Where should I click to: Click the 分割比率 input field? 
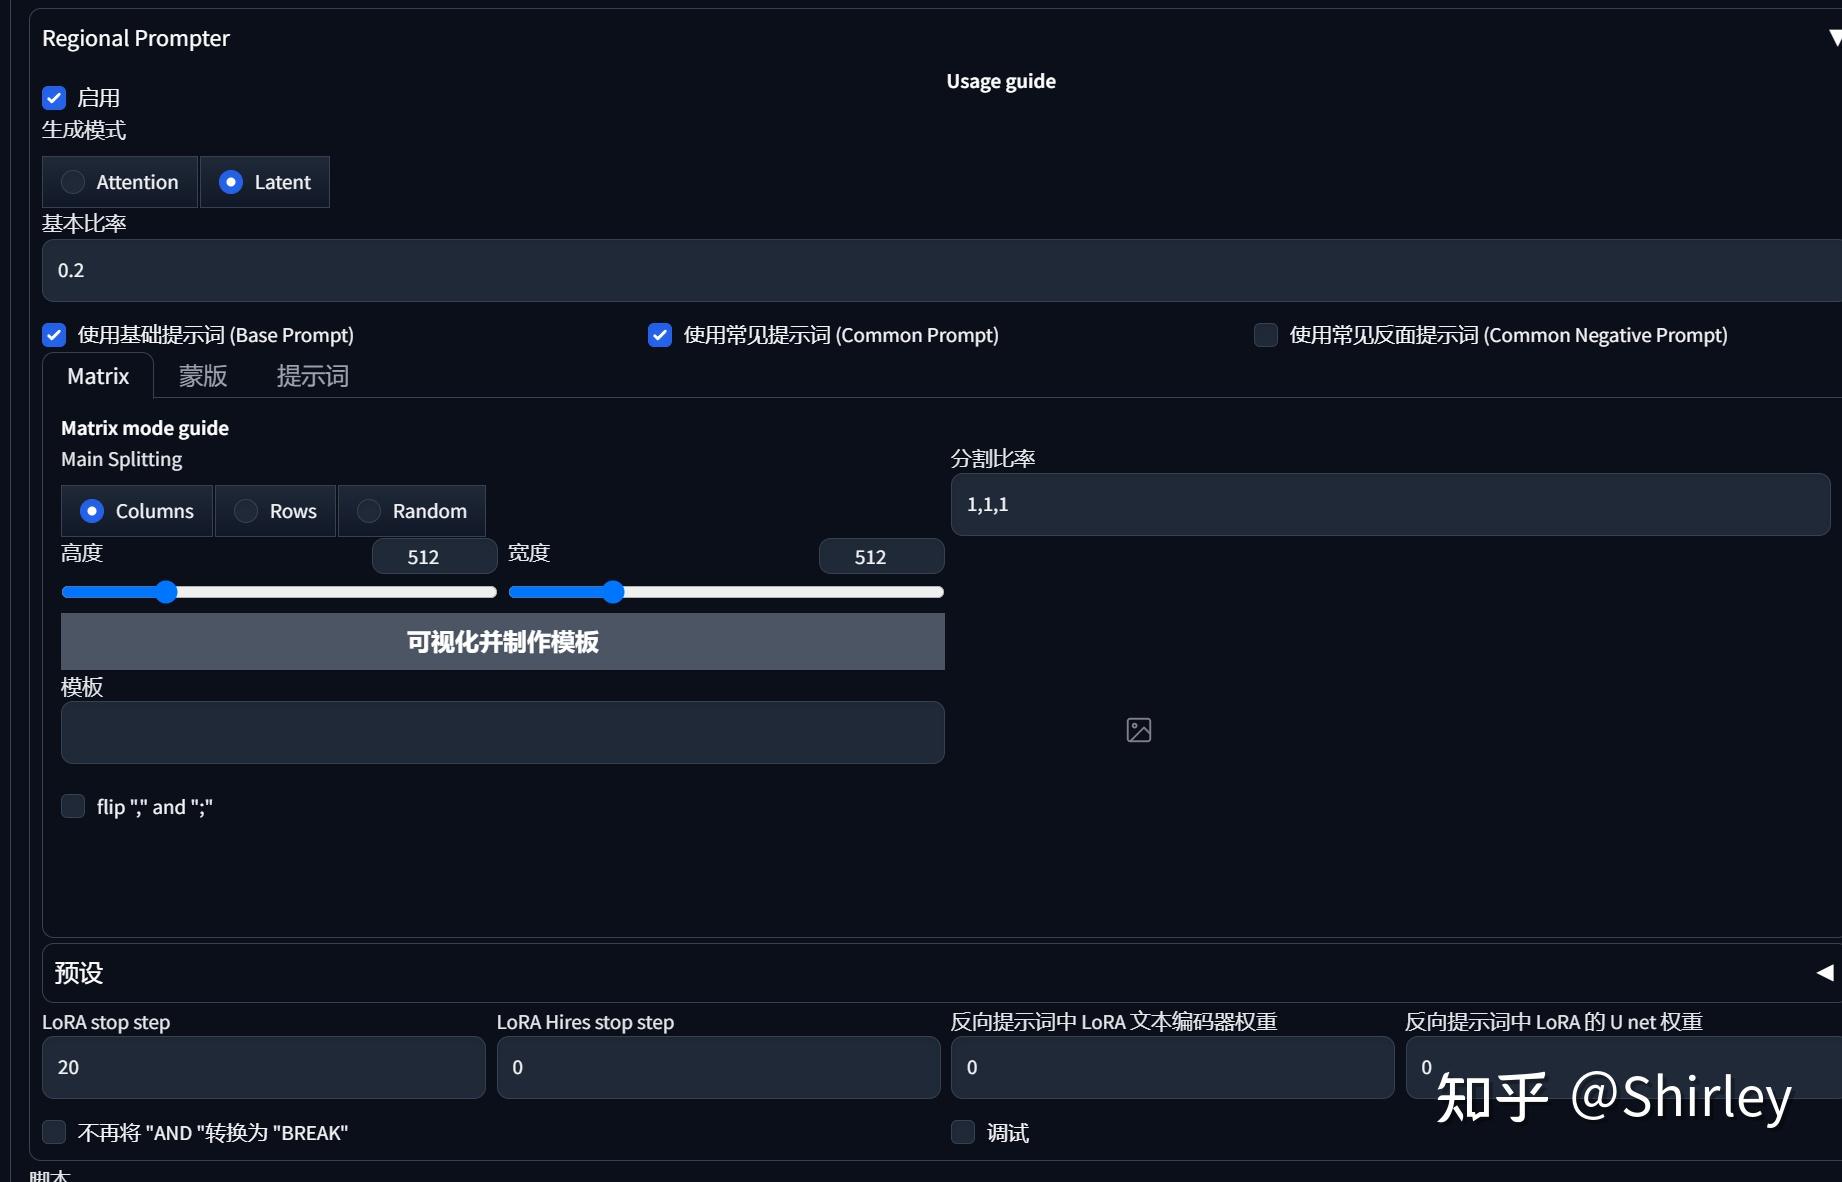(1390, 504)
